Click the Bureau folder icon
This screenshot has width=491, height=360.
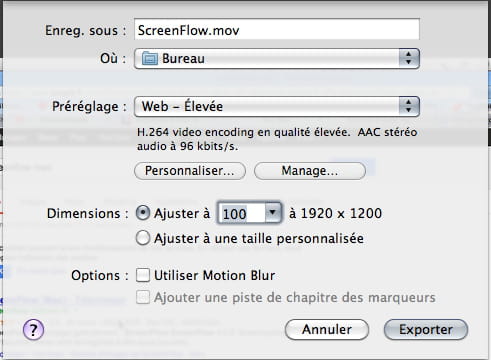pos(150,59)
